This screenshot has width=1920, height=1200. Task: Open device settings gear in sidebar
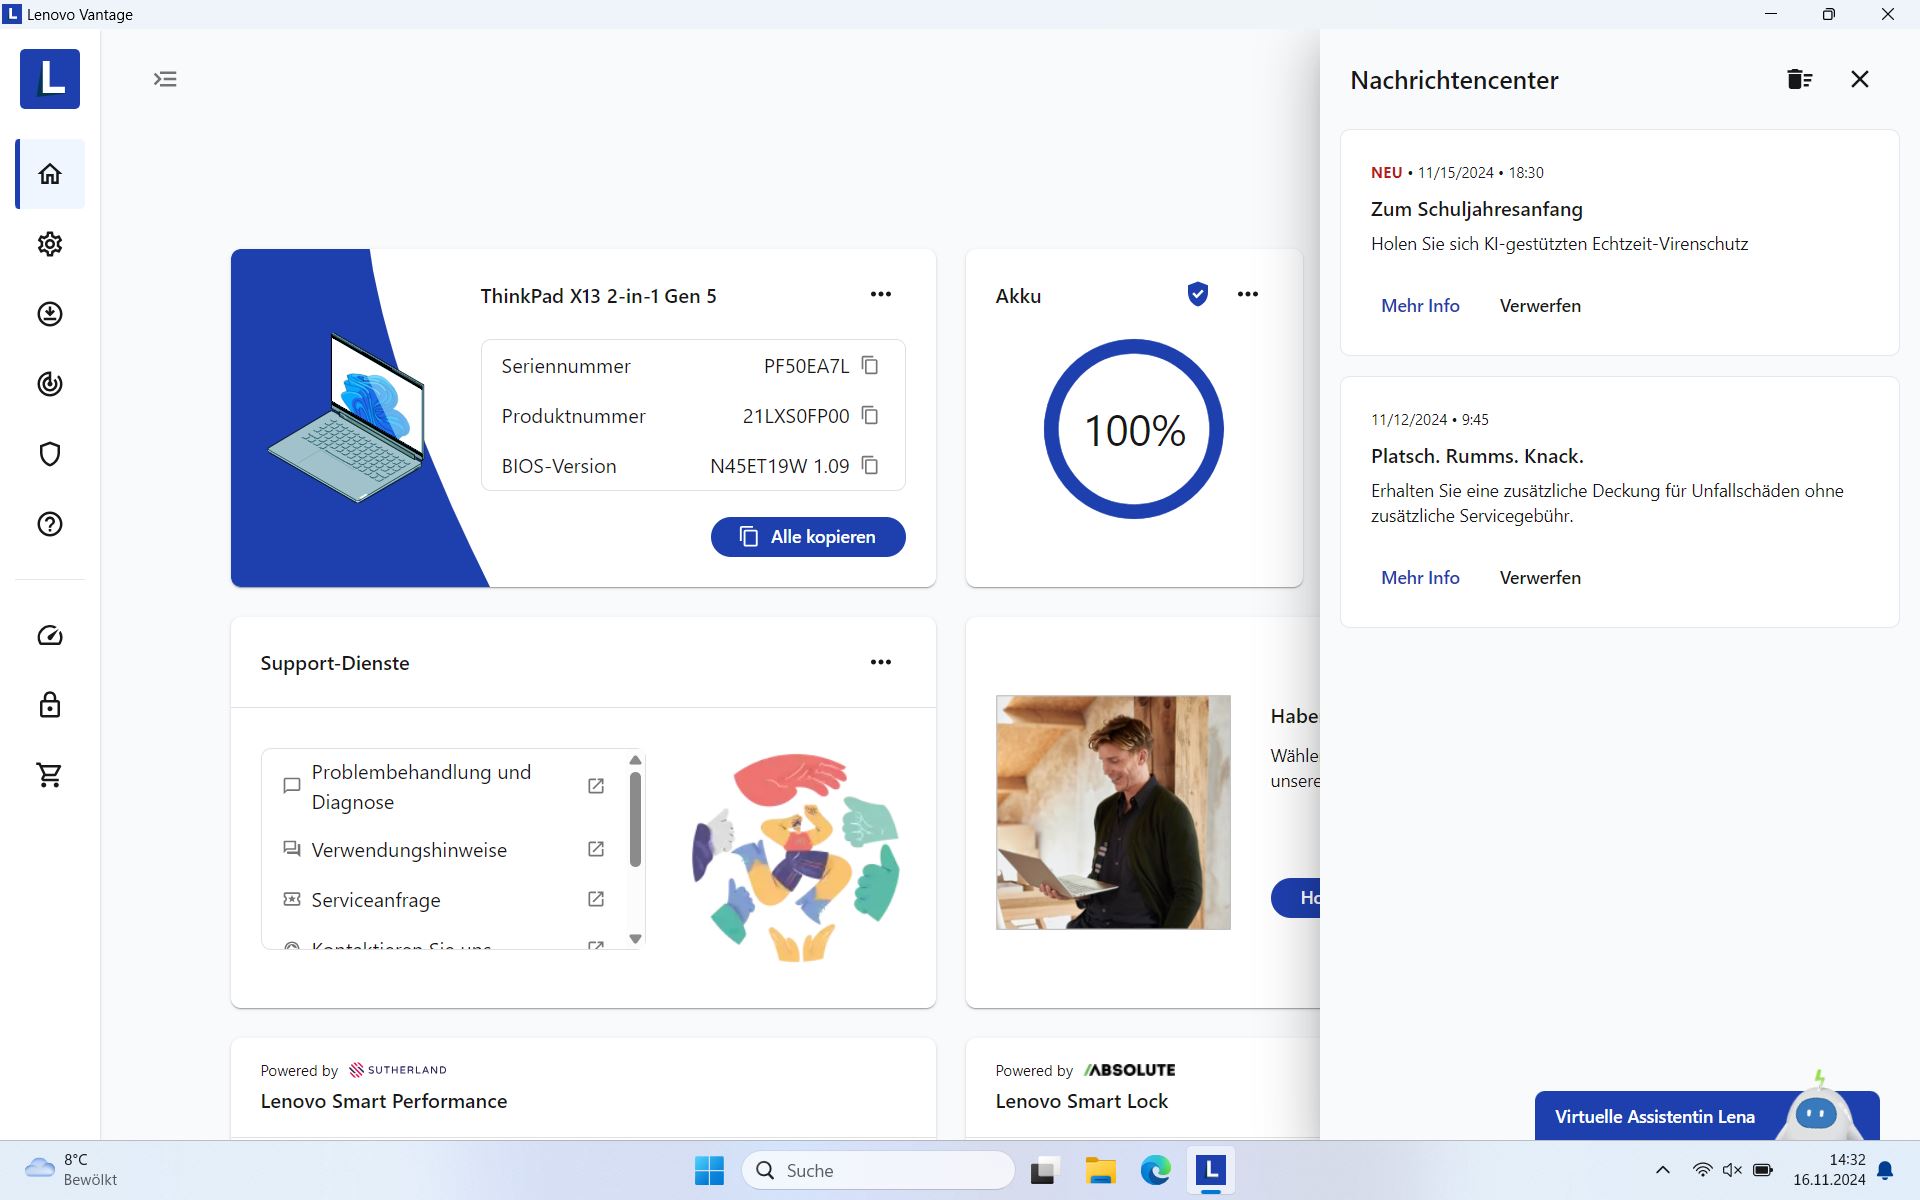[50, 244]
